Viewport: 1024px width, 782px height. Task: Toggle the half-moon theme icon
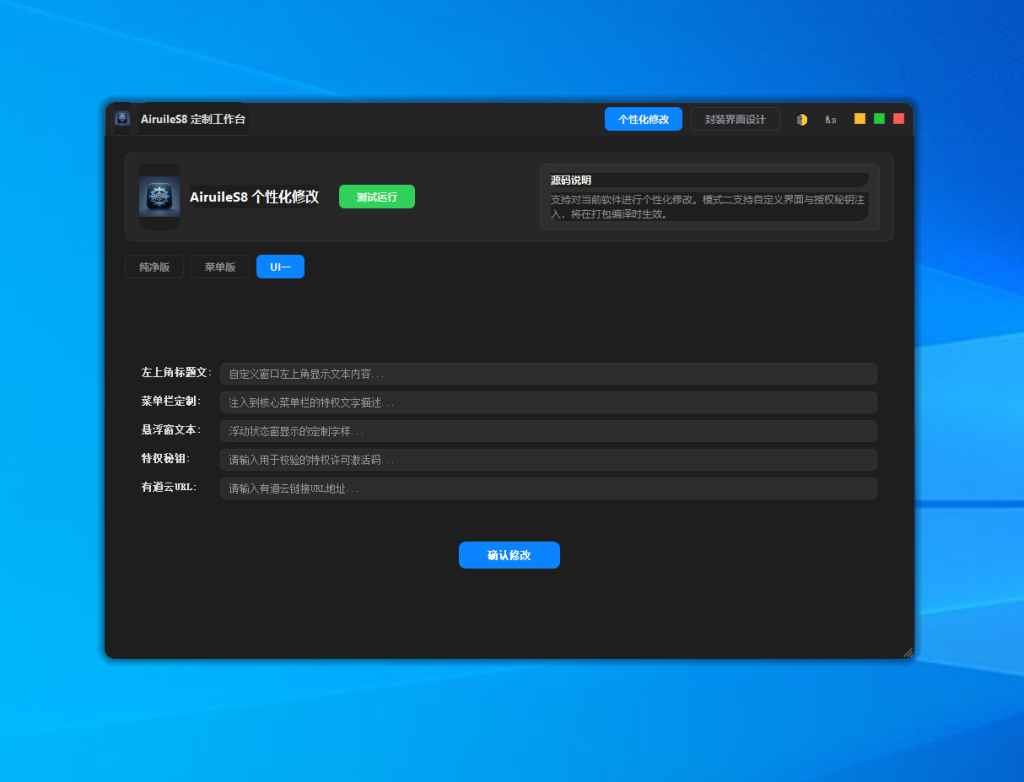(802, 120)
